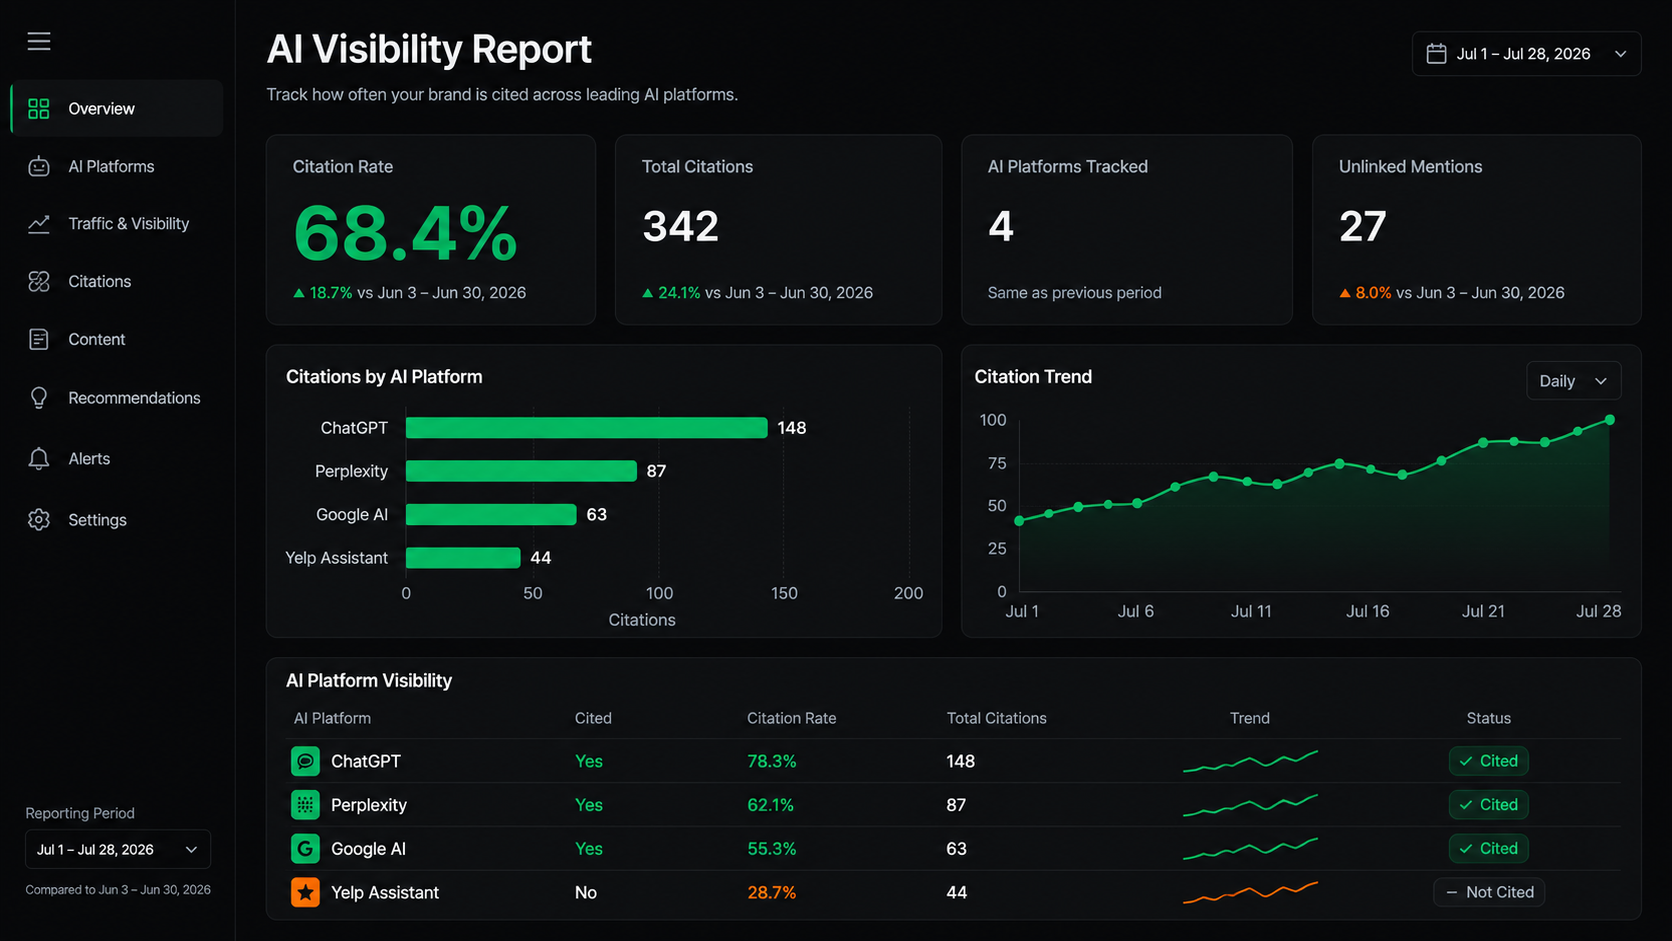Click the Alerts bell icon
Image resolution: width=1672 pixels, height=941 pixels.
coord(39,459)
